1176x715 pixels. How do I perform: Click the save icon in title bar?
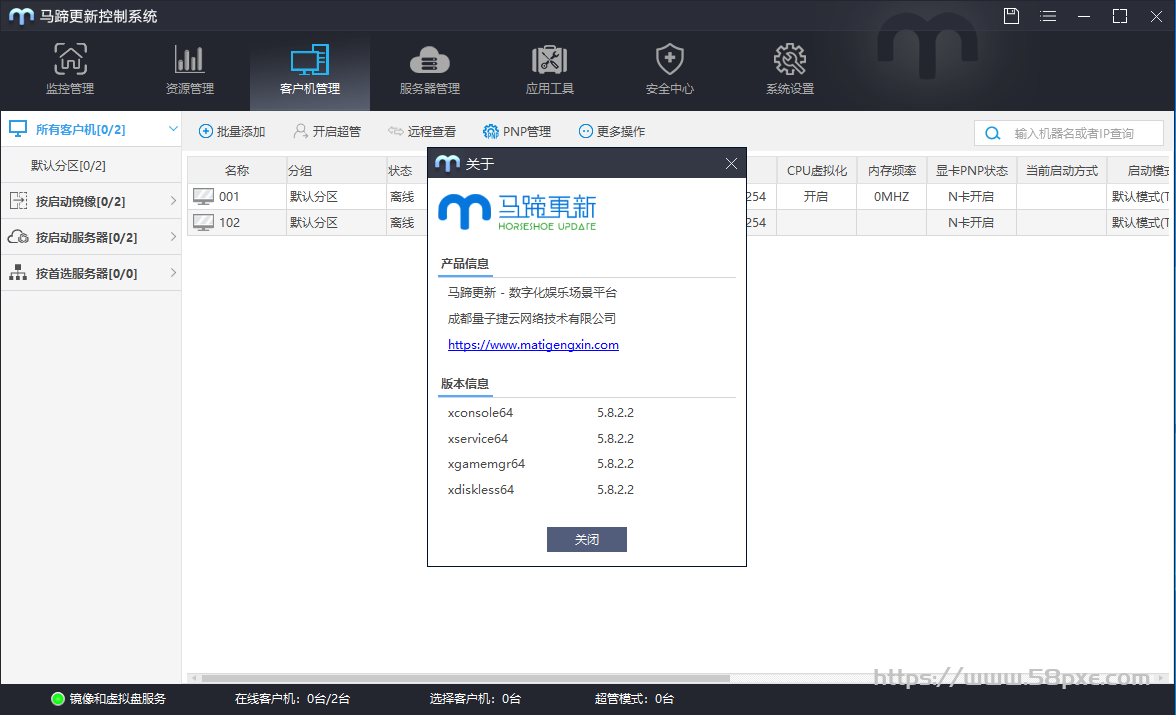click(1012, 16)
